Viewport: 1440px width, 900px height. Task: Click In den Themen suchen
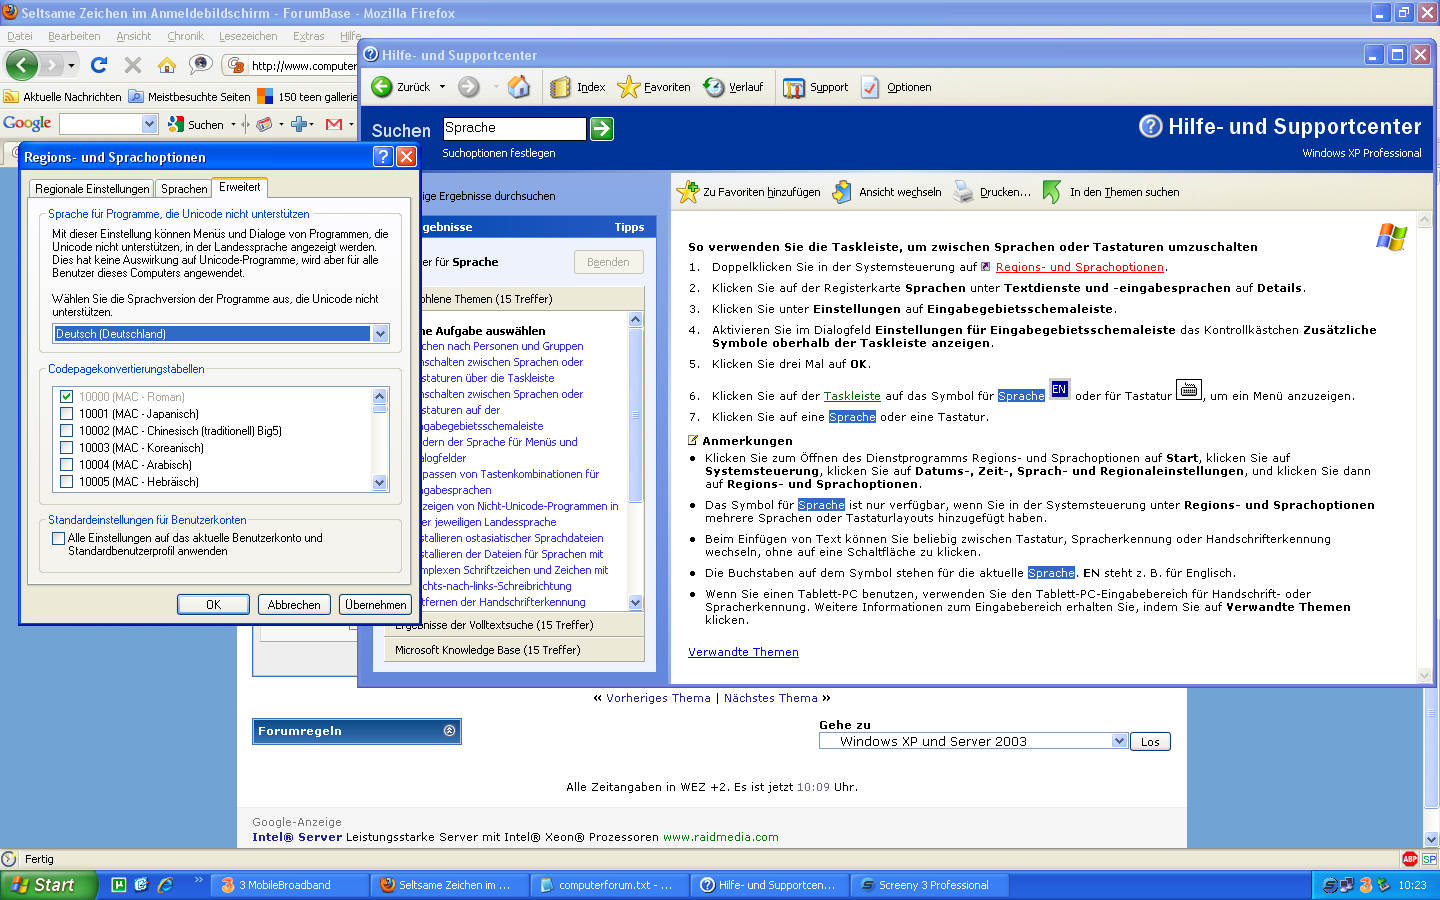click(1110, 192)
